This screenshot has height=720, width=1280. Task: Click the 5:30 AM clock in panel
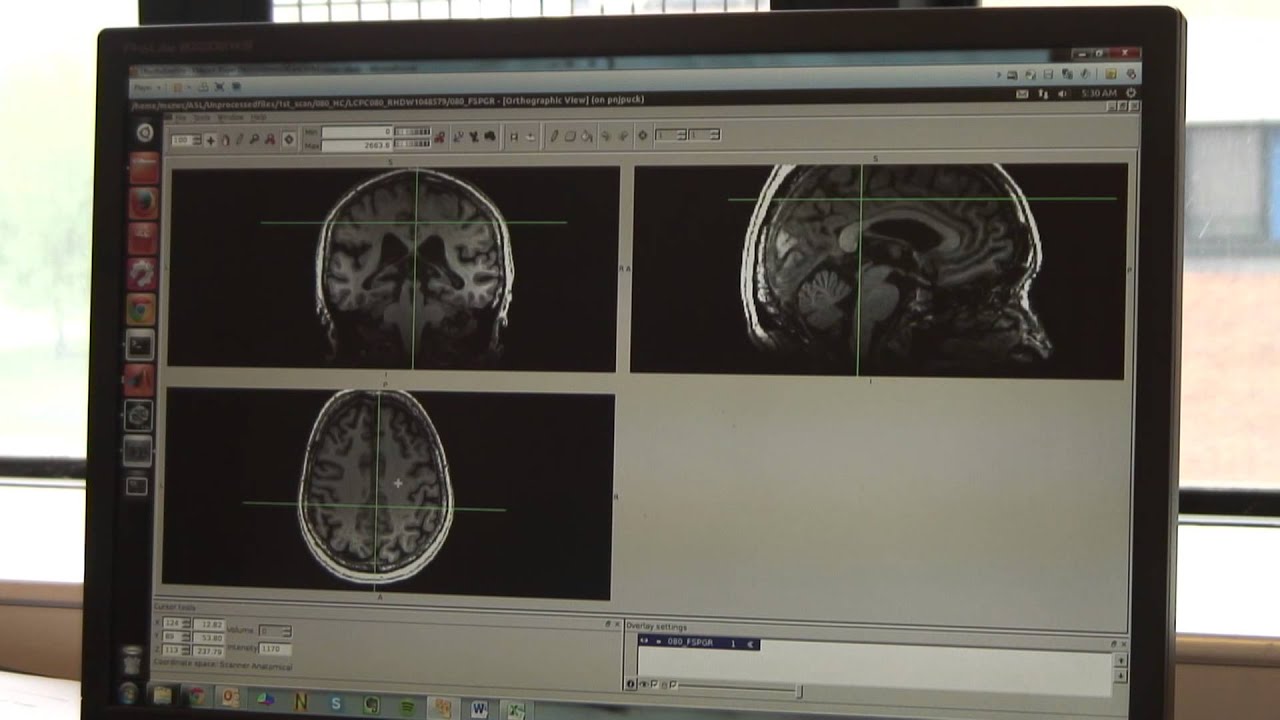1099,93
